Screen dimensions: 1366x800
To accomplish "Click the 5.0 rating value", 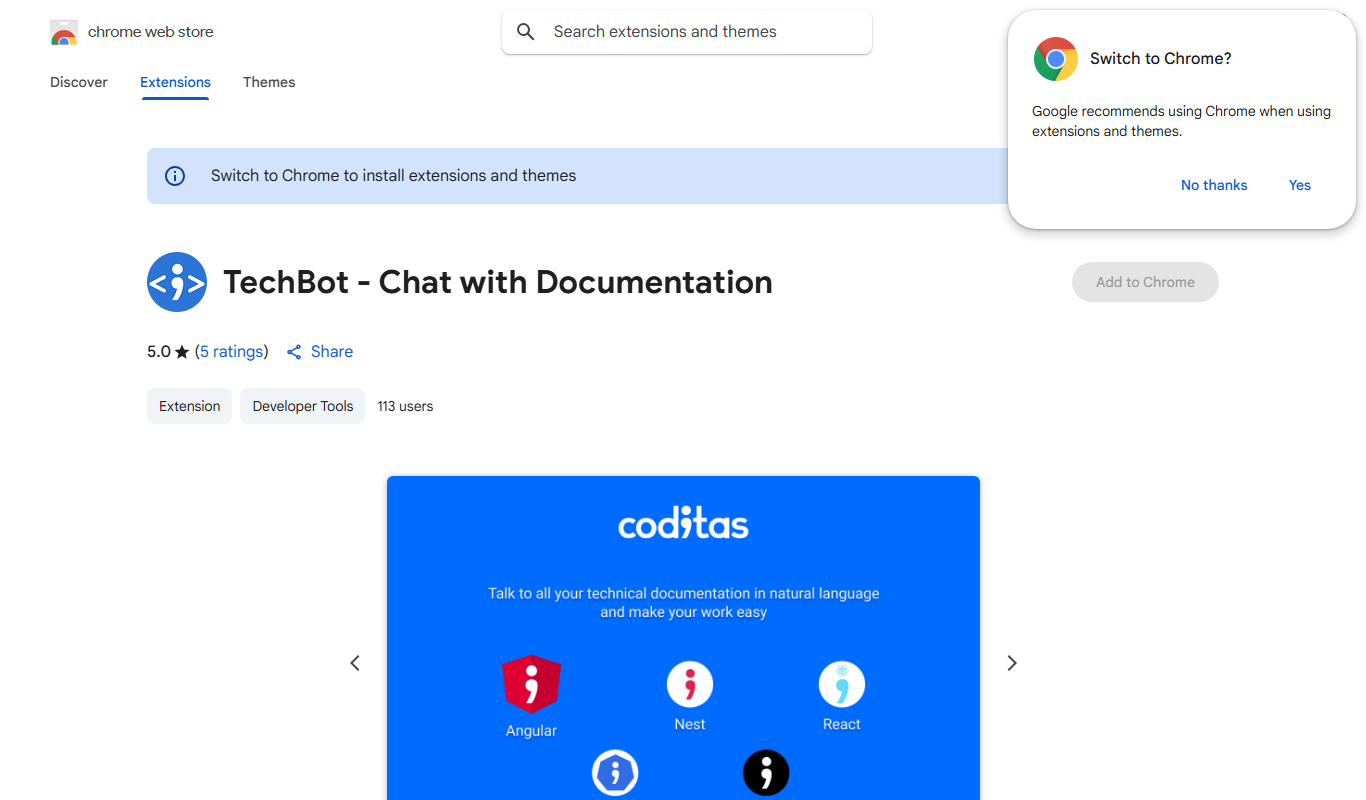I will click(x=159, y=352).
